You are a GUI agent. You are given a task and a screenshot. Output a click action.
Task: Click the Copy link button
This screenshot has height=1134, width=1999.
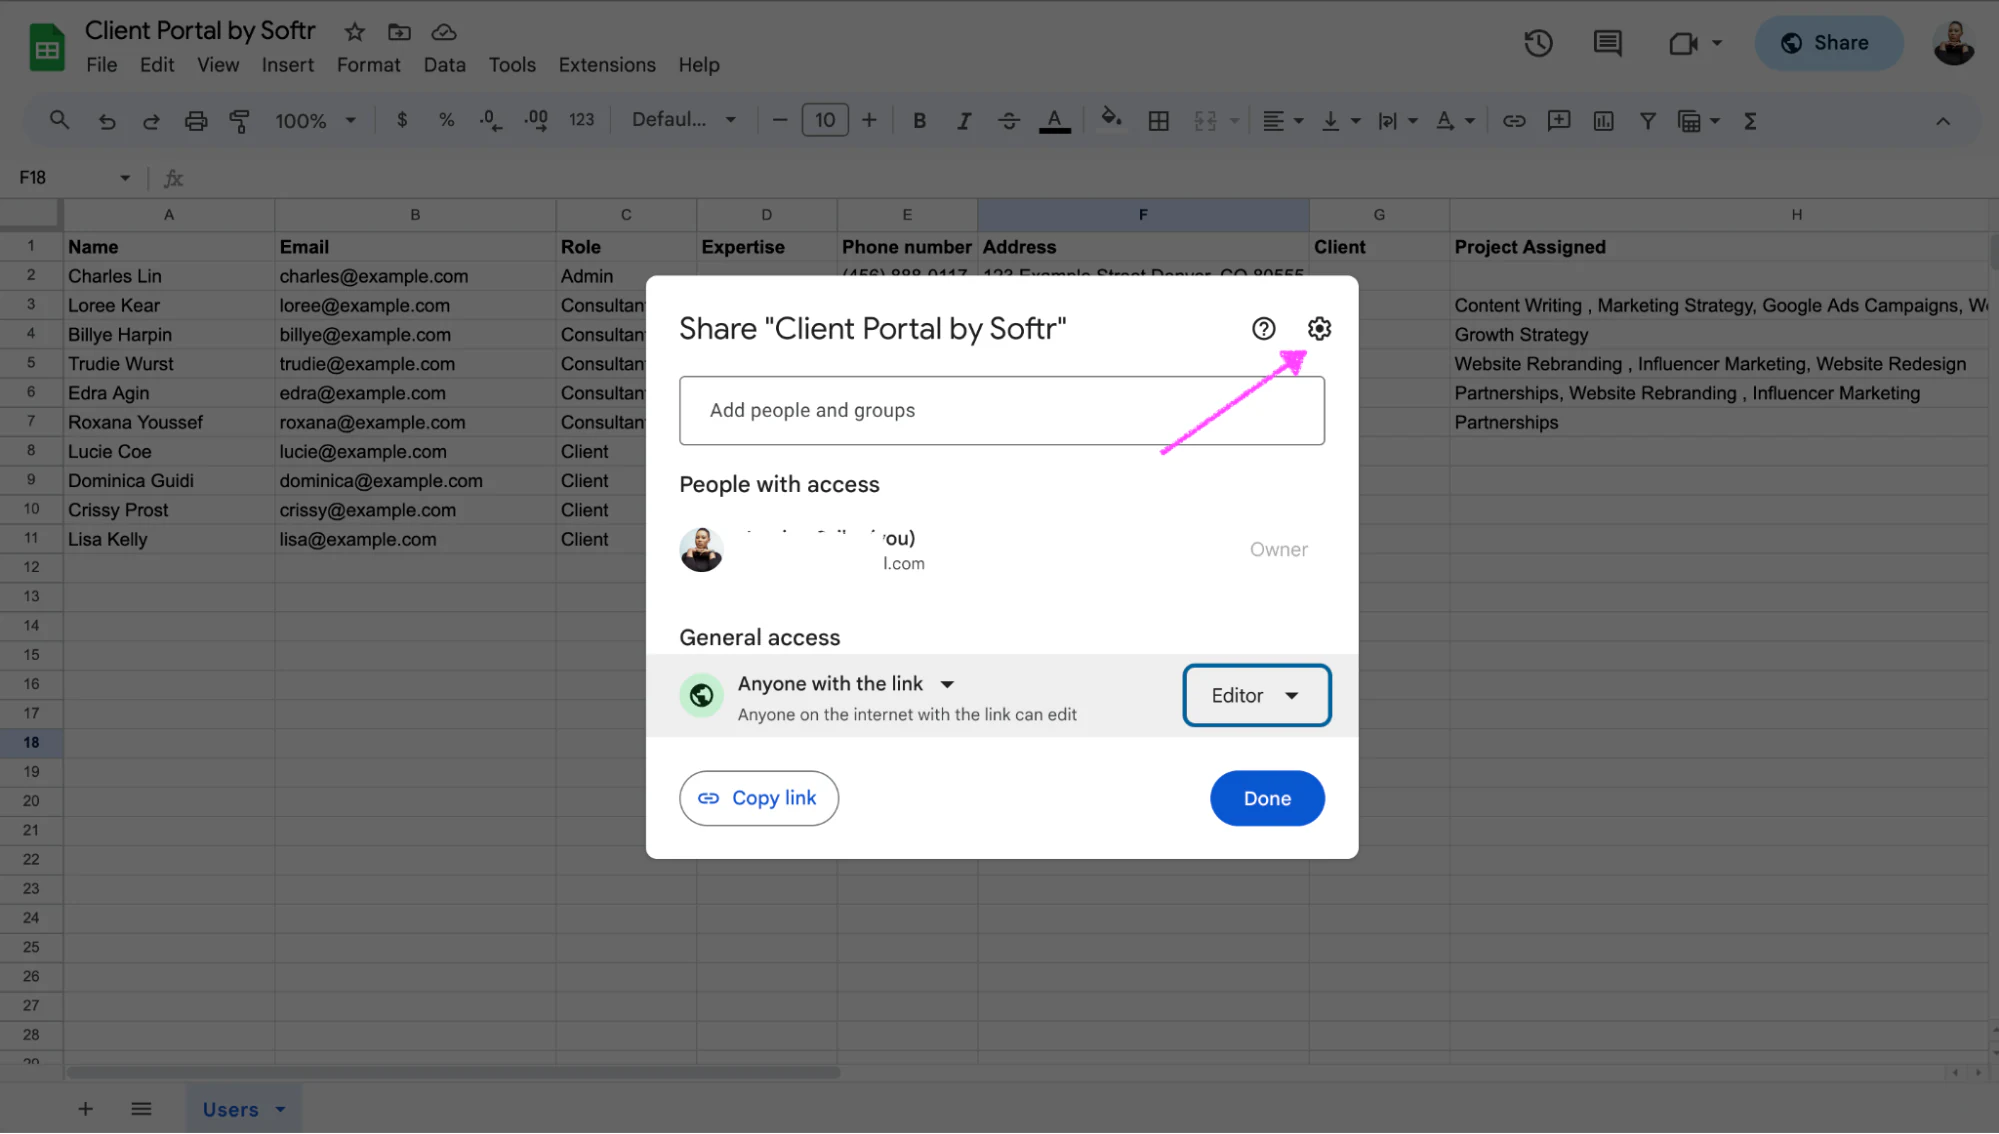pos(759,798)
